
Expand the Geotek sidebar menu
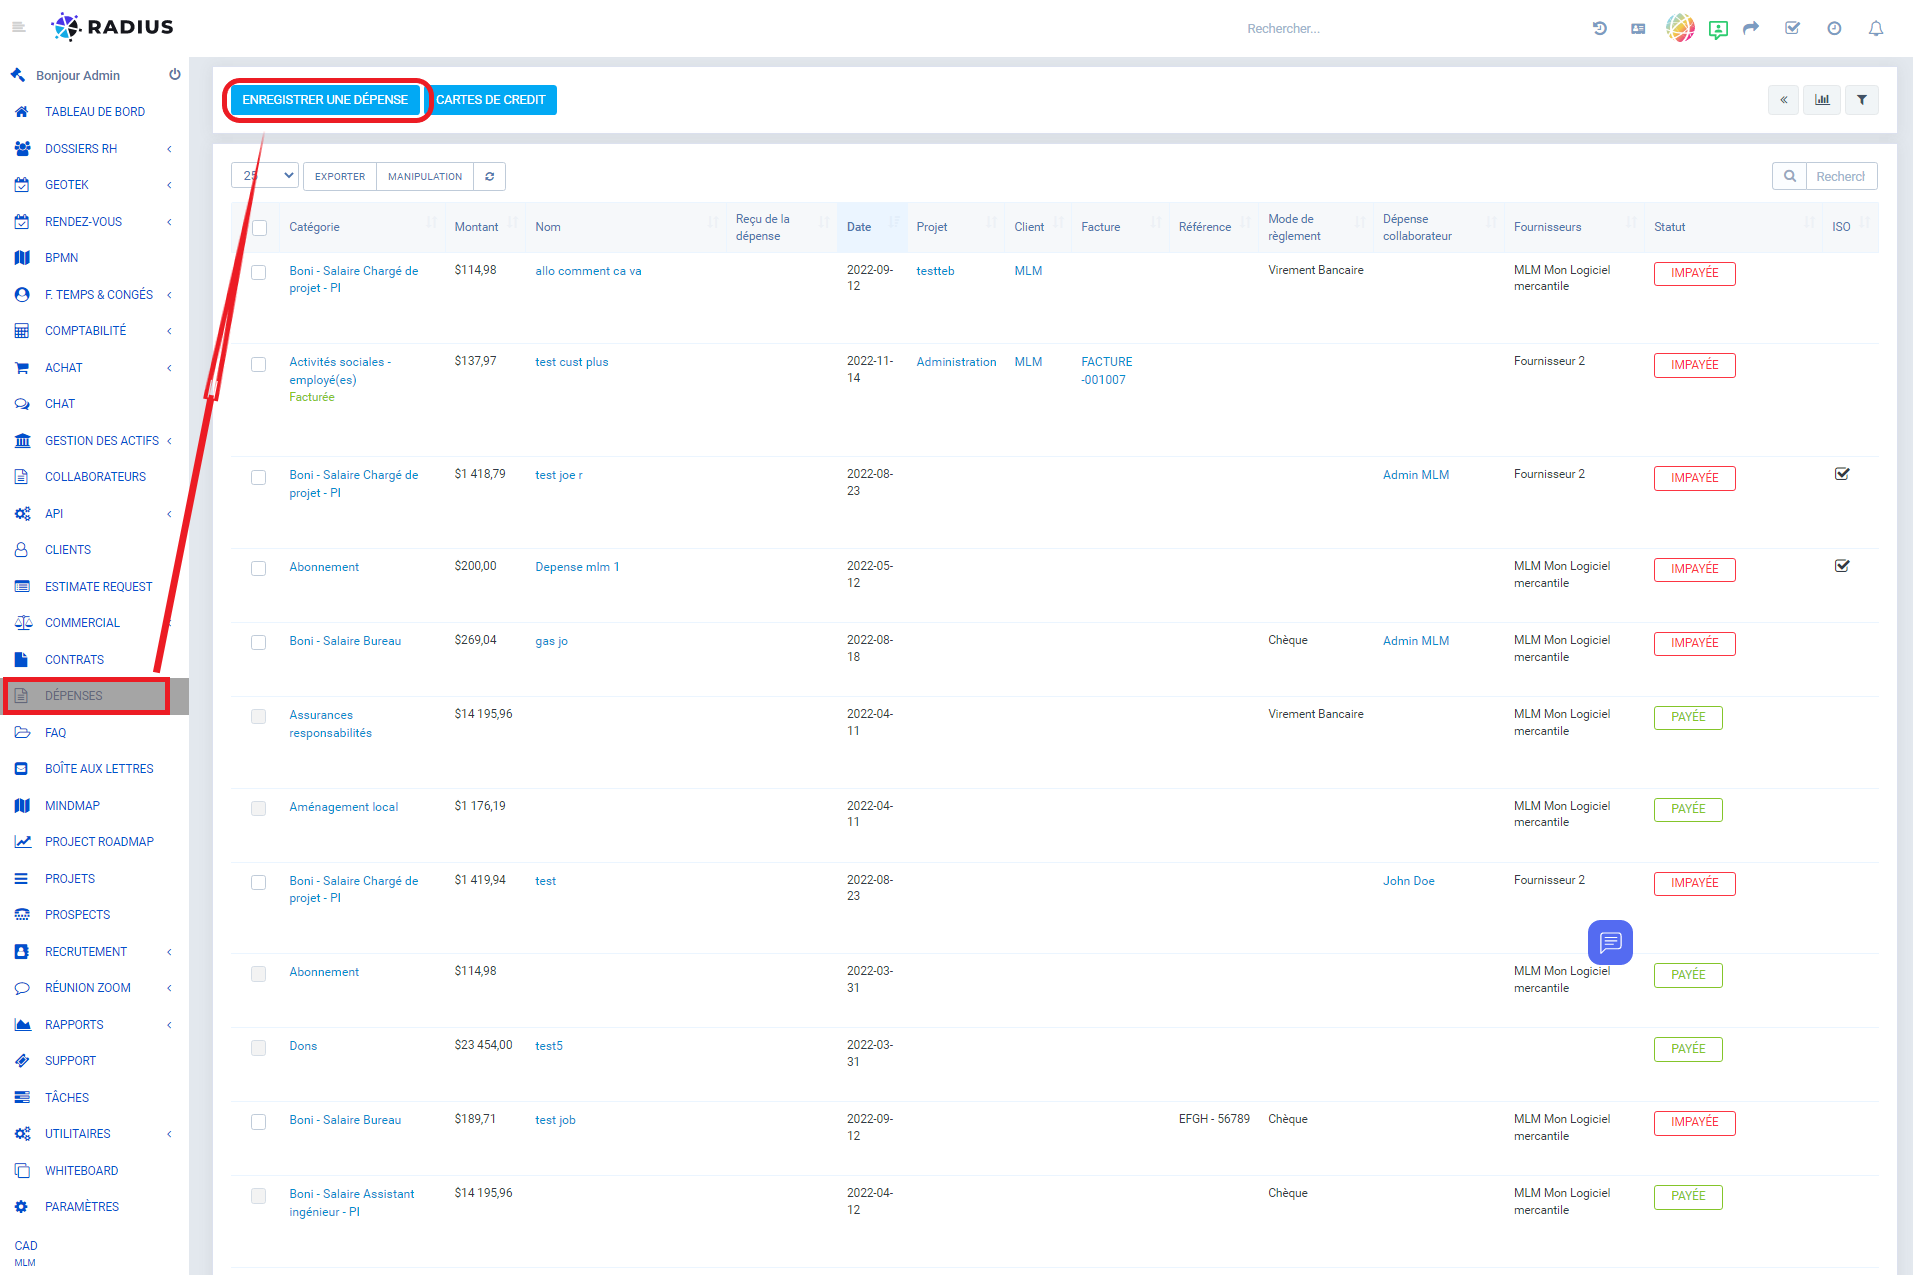[x=94, y=185]
